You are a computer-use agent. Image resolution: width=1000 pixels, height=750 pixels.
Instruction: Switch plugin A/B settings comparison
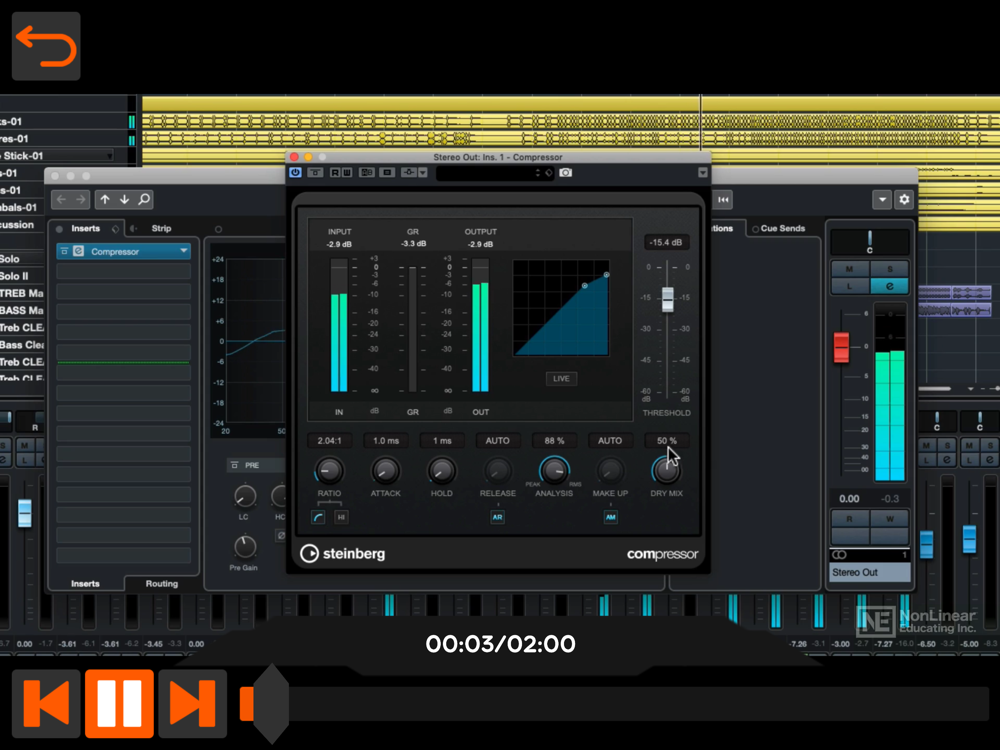(x=367, y=173)
